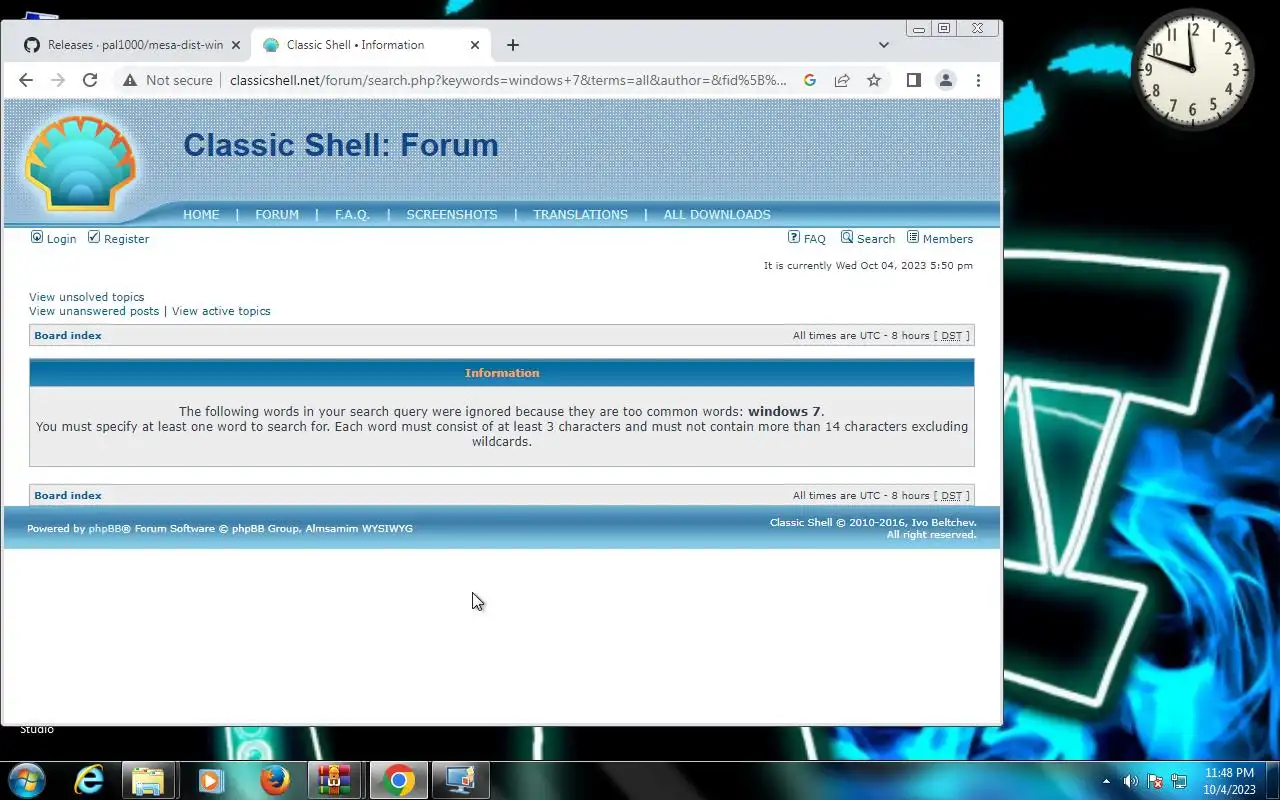Show hidden tray icons arrow
The image size is (1280, 800).
pyautogui.click(x=1106, y=781)
